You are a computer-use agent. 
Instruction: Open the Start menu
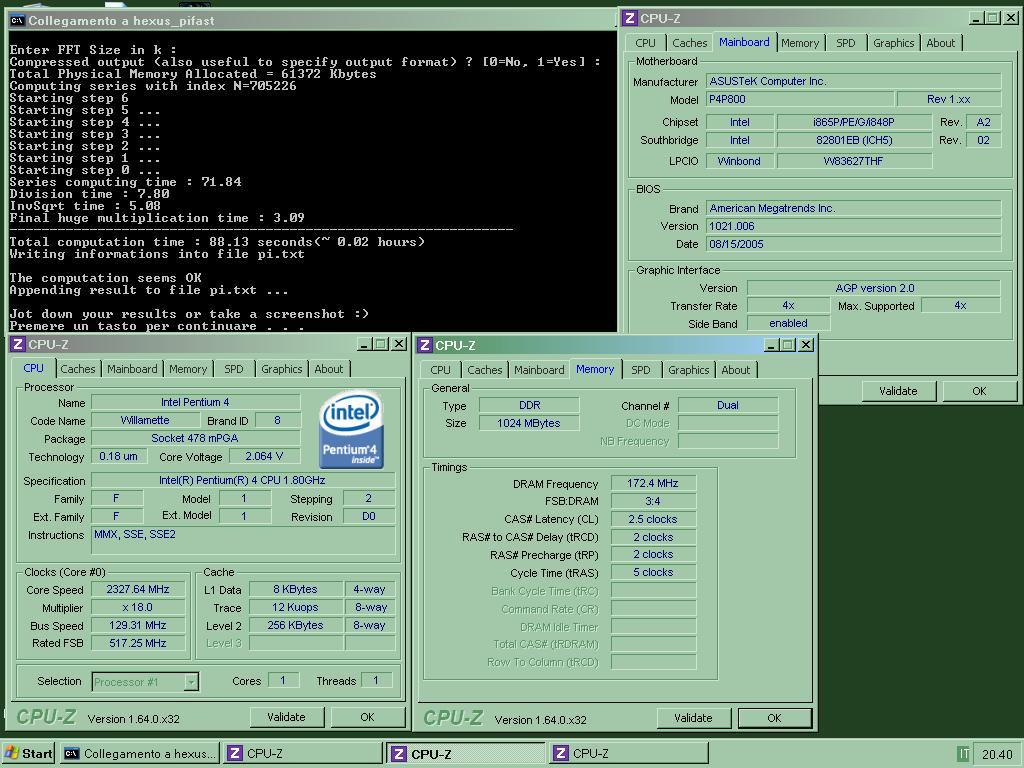pyautogui.click(x=28, y=754)
